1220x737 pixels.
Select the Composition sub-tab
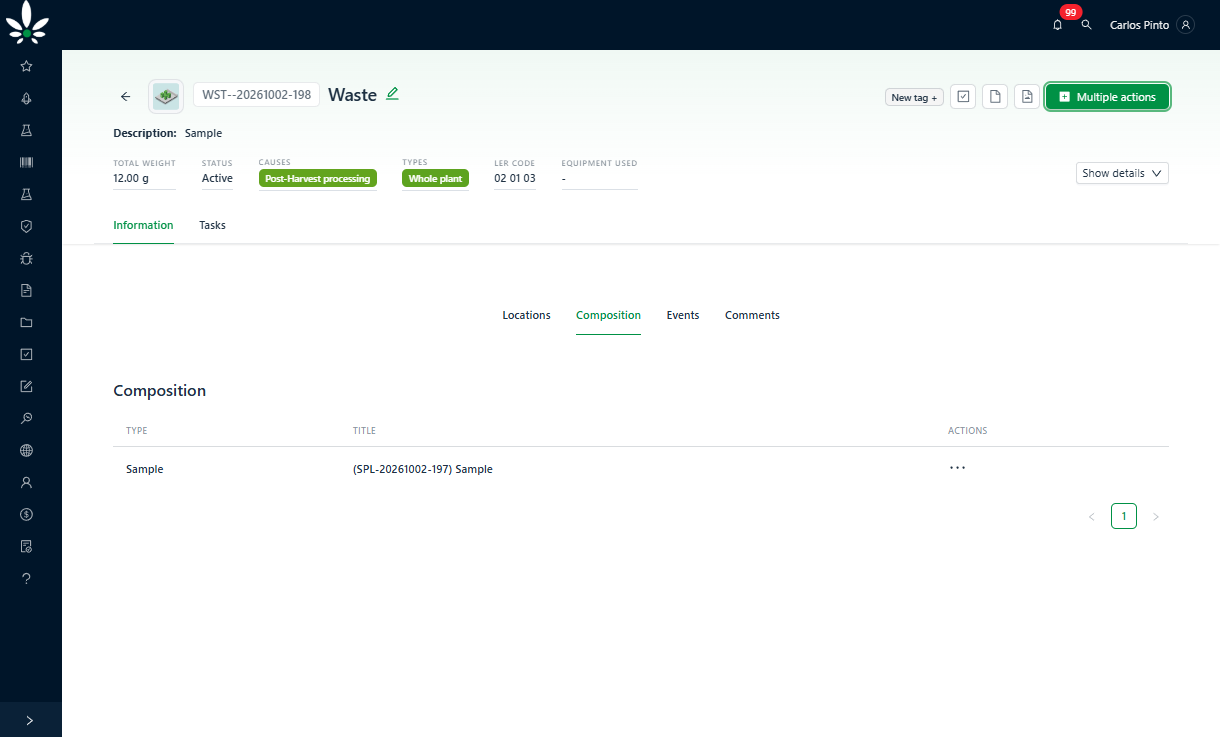(x=608, y=315)
